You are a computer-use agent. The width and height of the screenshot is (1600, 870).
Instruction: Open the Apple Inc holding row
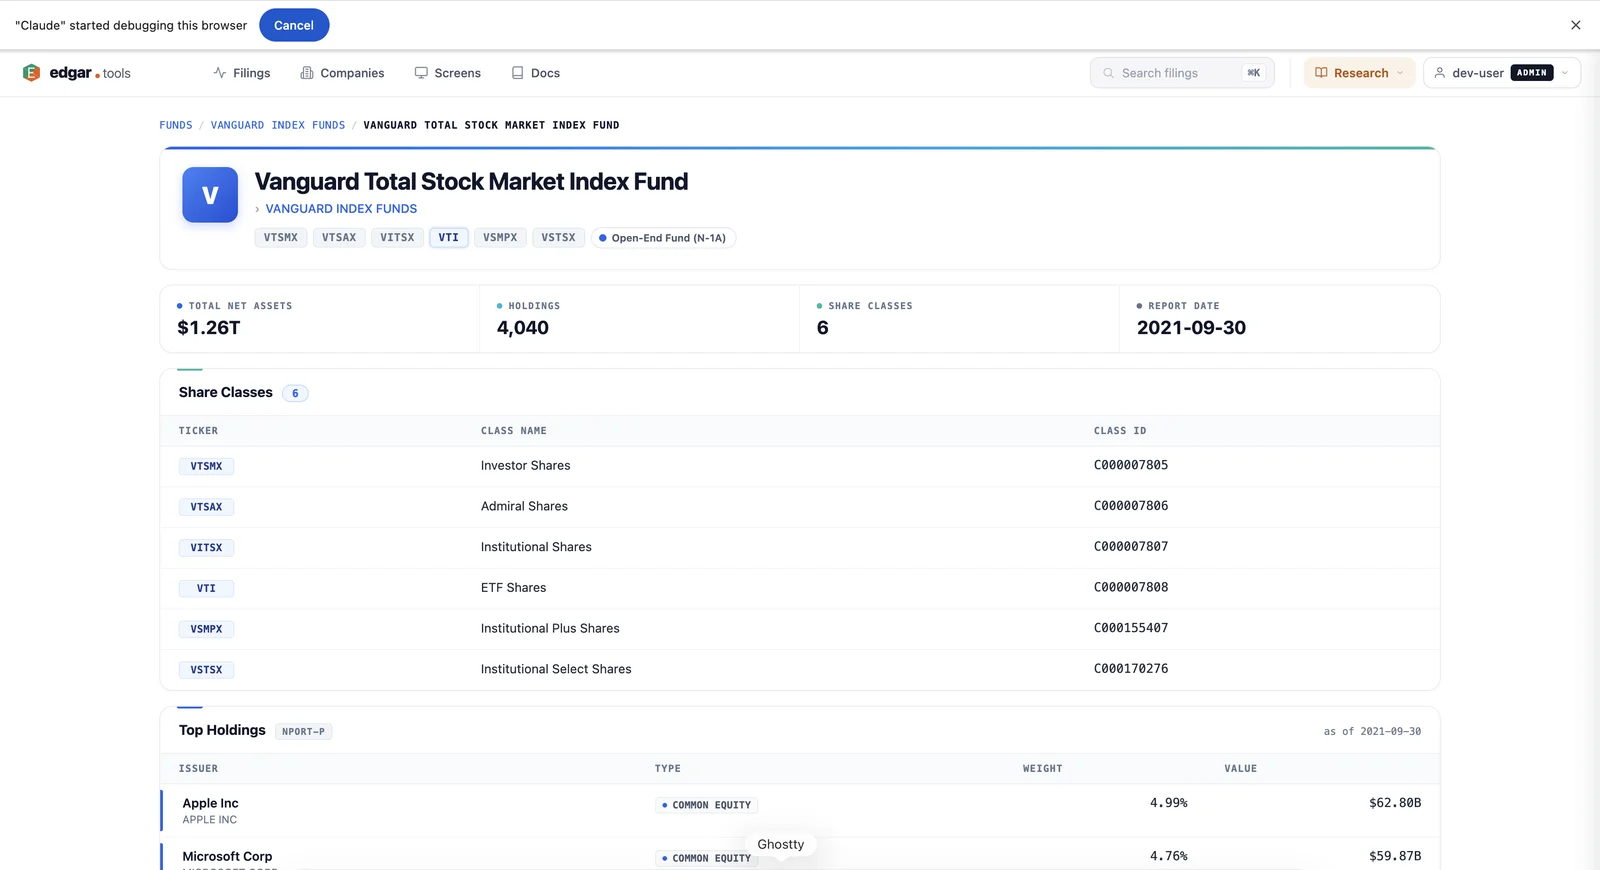800,810
